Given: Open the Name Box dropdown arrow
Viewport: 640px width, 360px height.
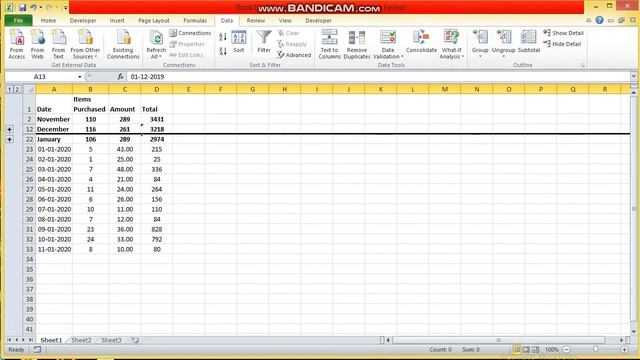Looking at the screenshot, I should click(x=80, y=77).
